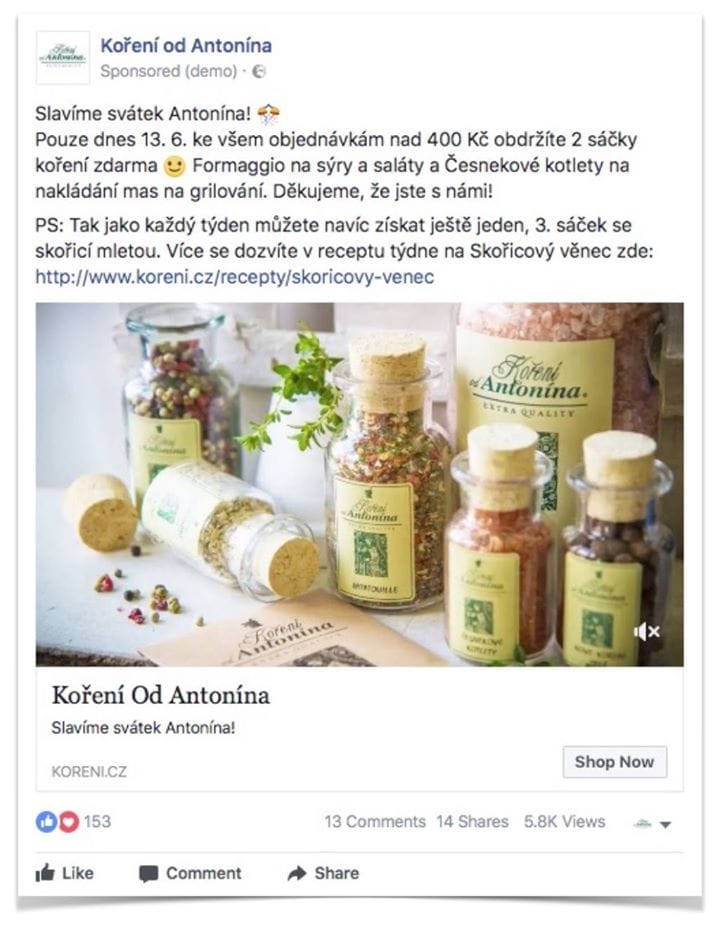View the 14 Shares list
The height and width of the screenshot is (926, 720).
click(473, 821)
